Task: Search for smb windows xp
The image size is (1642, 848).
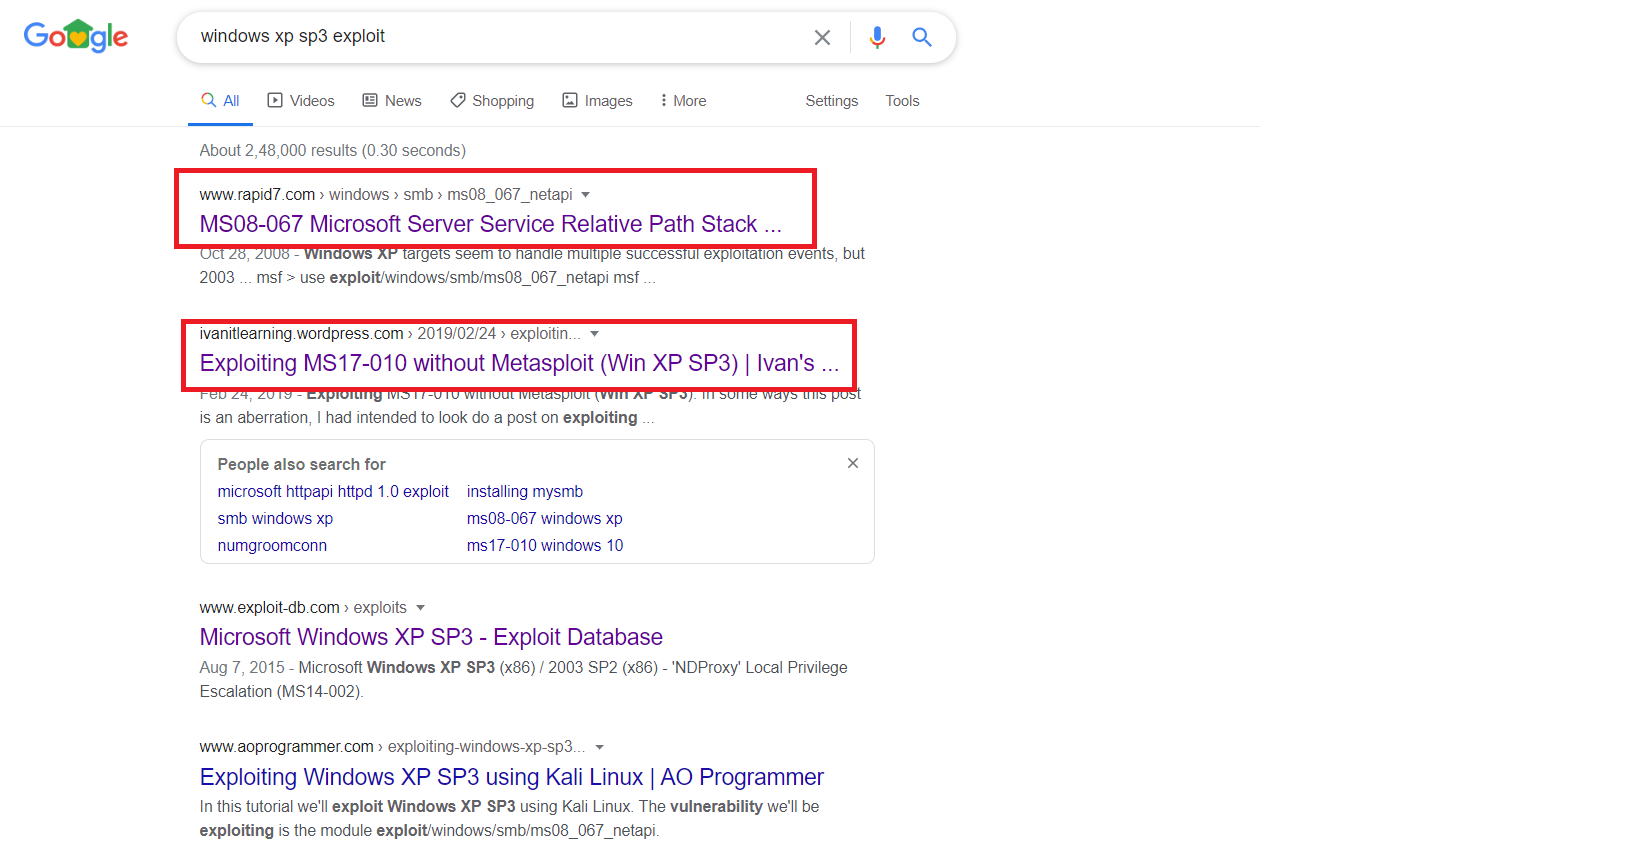Action: pyautogui.click(x=275, y=519)
